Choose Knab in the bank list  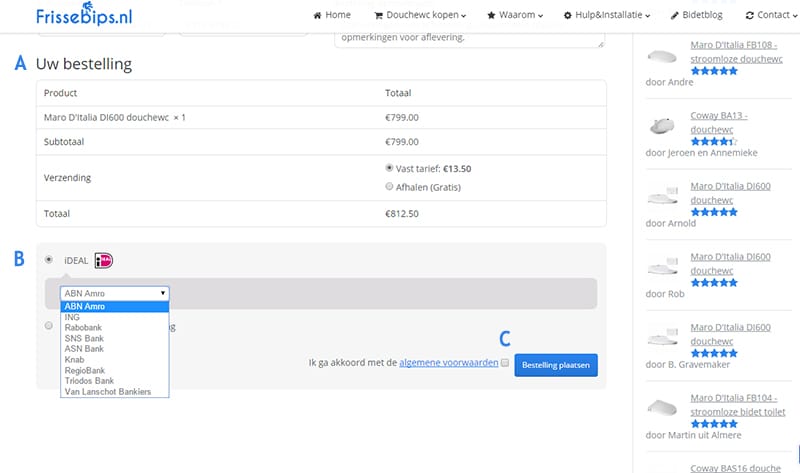pyautogui.click(x=115, y=359)
